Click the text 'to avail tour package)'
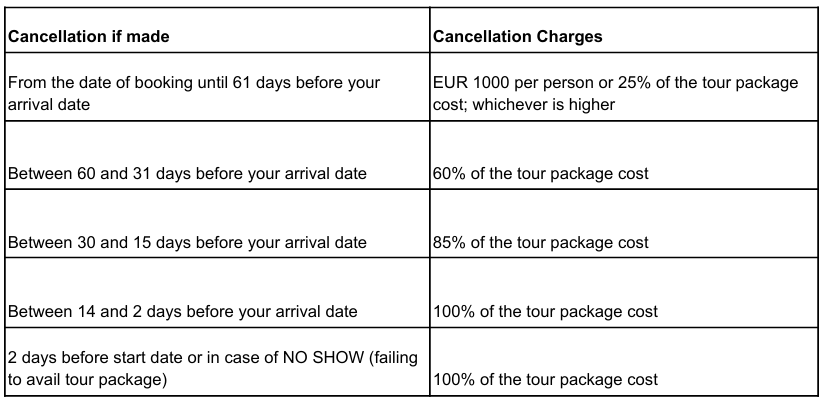826x400 pixels. 87,379
